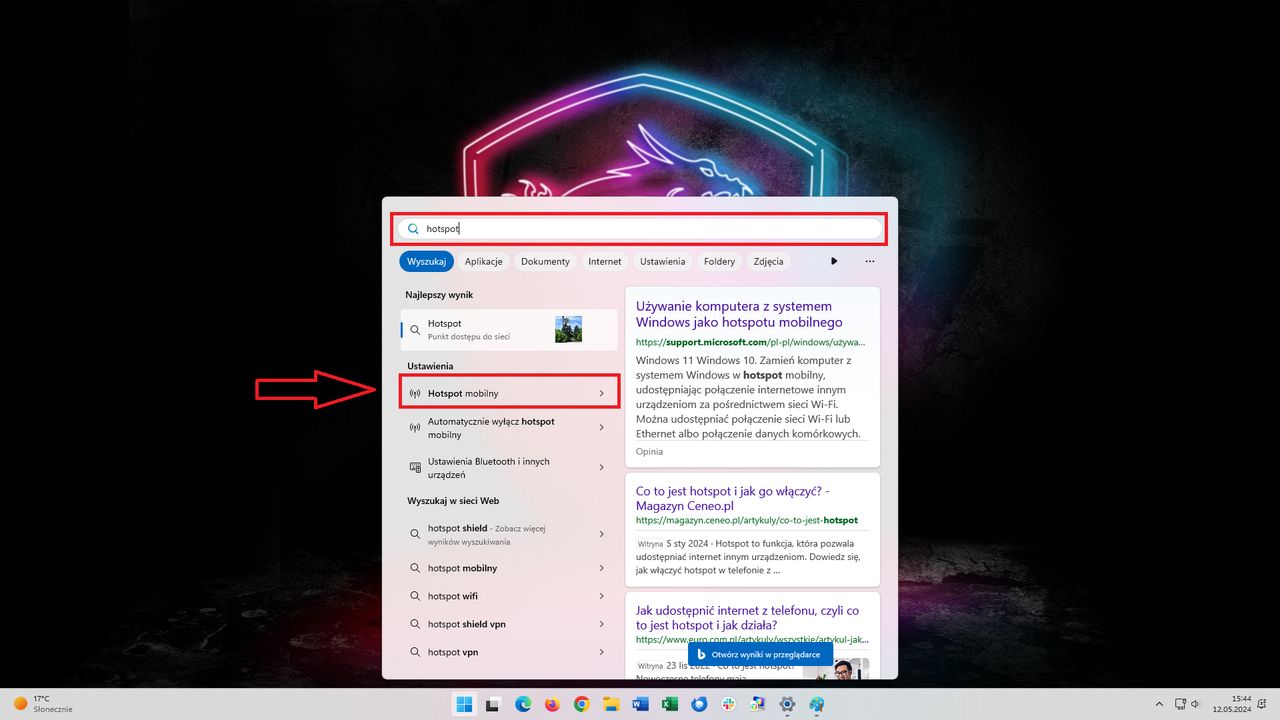
Task: Launch Firefox from the taskbar
Action: [x=552, y=704]
